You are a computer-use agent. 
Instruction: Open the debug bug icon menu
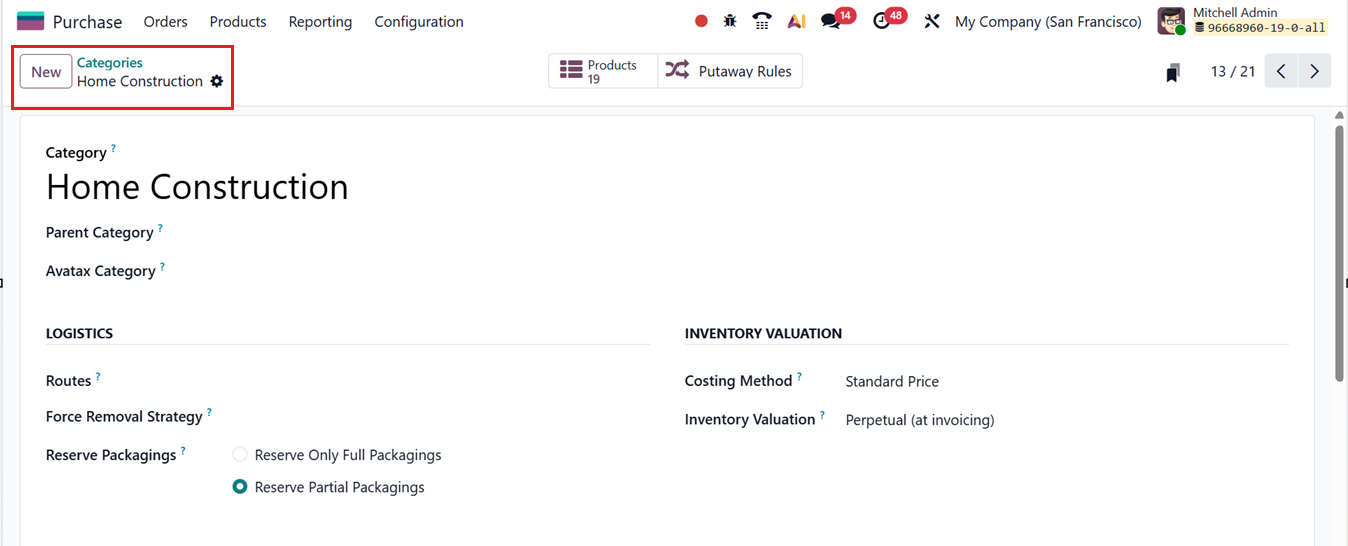pyautogui.click(x=730, y=21)
